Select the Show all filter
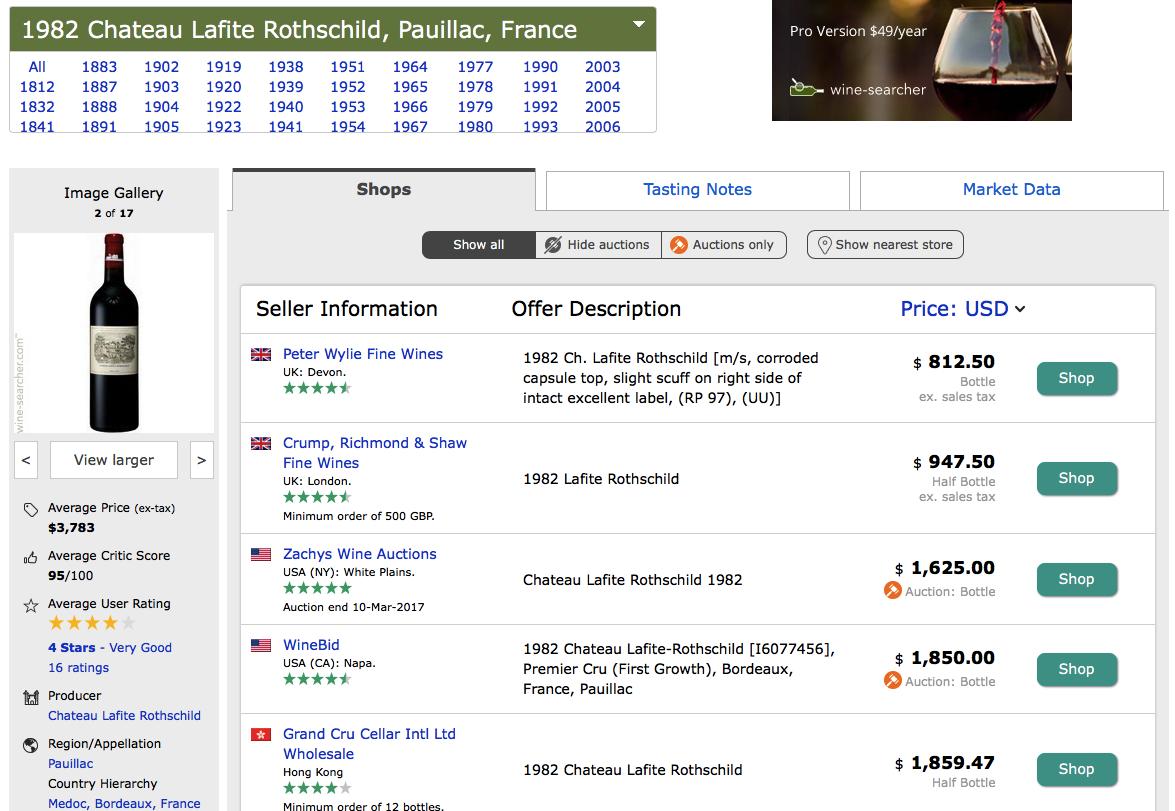The height and width of the screenshot is (811, 1175). pos(478,244)
